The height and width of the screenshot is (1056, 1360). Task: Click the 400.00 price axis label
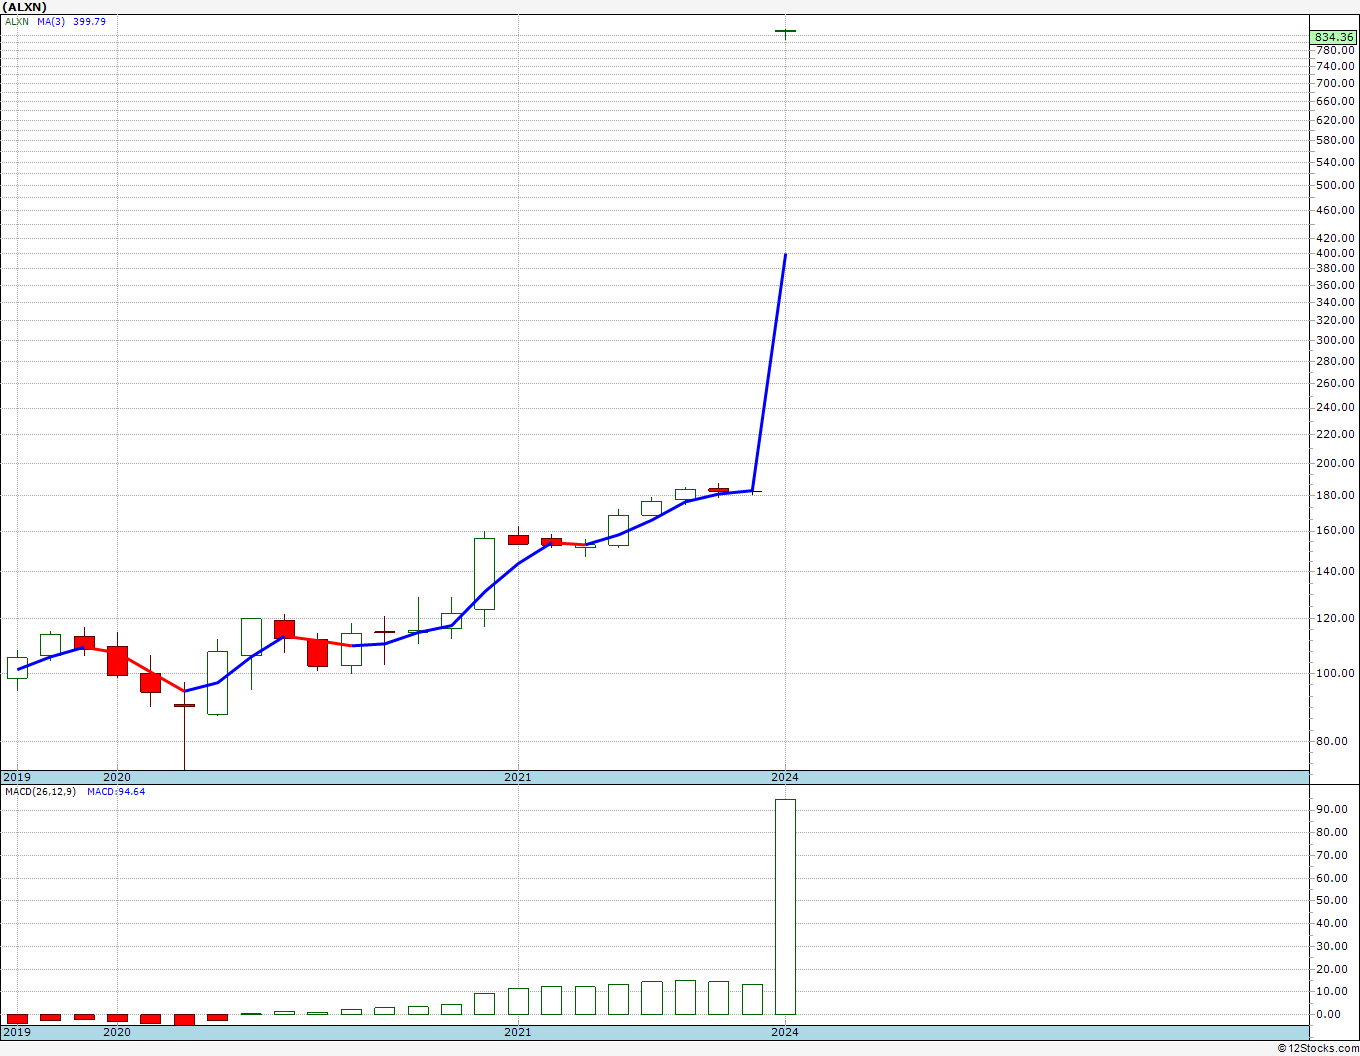(x=1335, y=253)
